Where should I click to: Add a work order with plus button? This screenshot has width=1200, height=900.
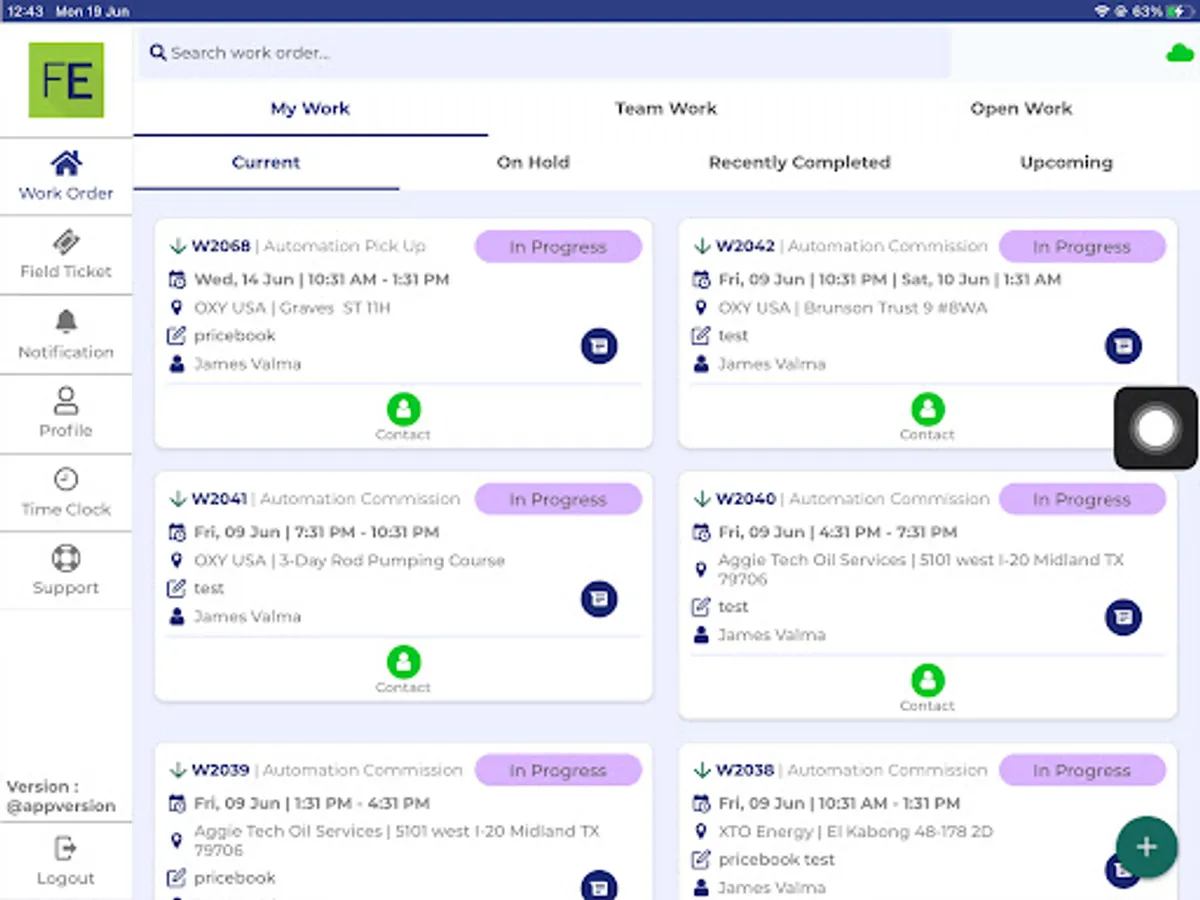point(1146,847)
